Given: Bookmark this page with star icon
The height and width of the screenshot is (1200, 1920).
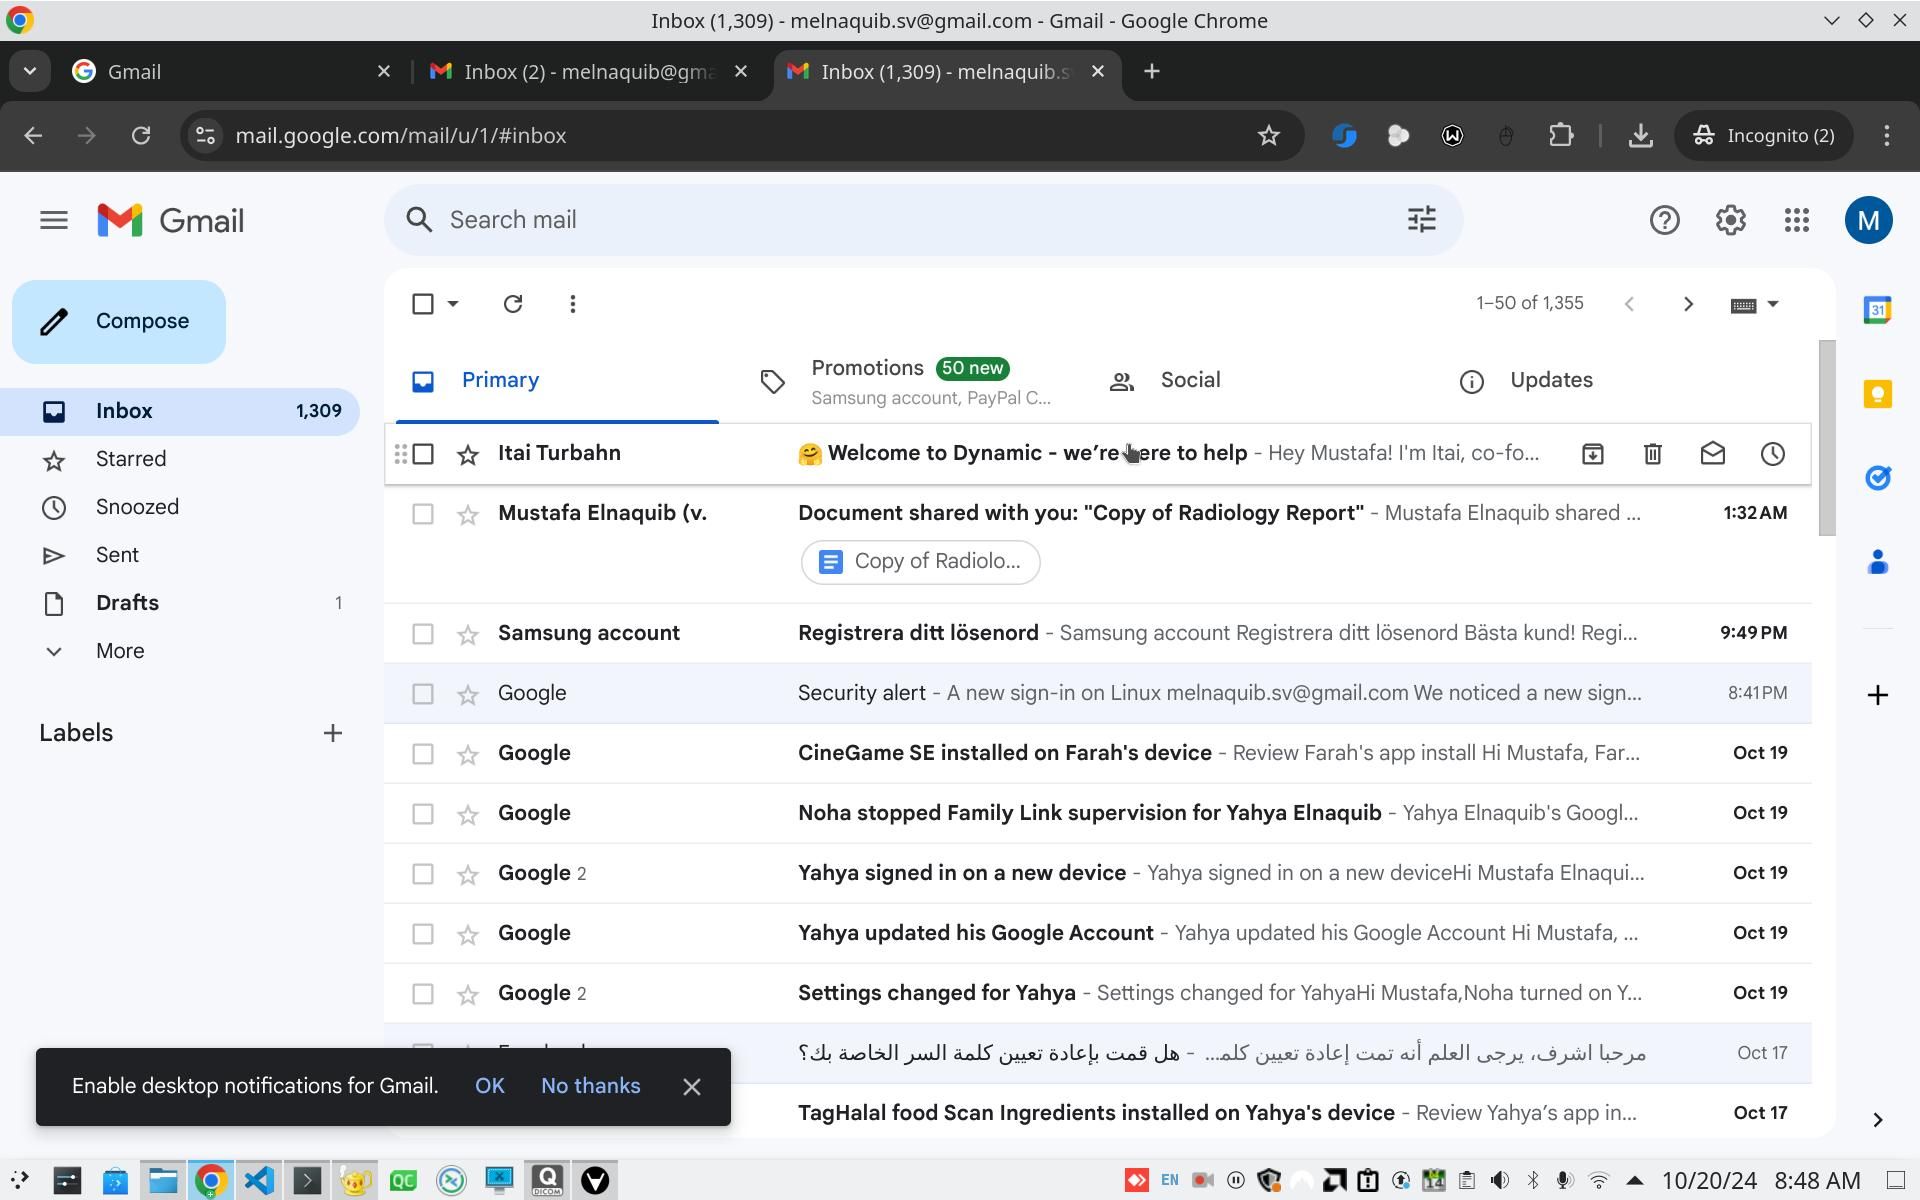Looking at the screenshot, I should 1268,135.
